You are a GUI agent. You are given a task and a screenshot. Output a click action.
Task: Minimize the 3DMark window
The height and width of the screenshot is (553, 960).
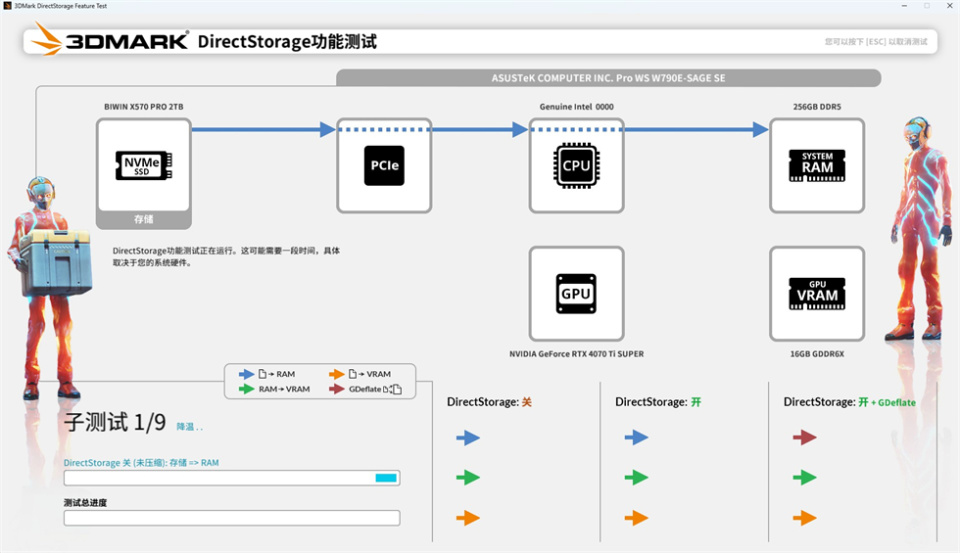coord(904,6)
